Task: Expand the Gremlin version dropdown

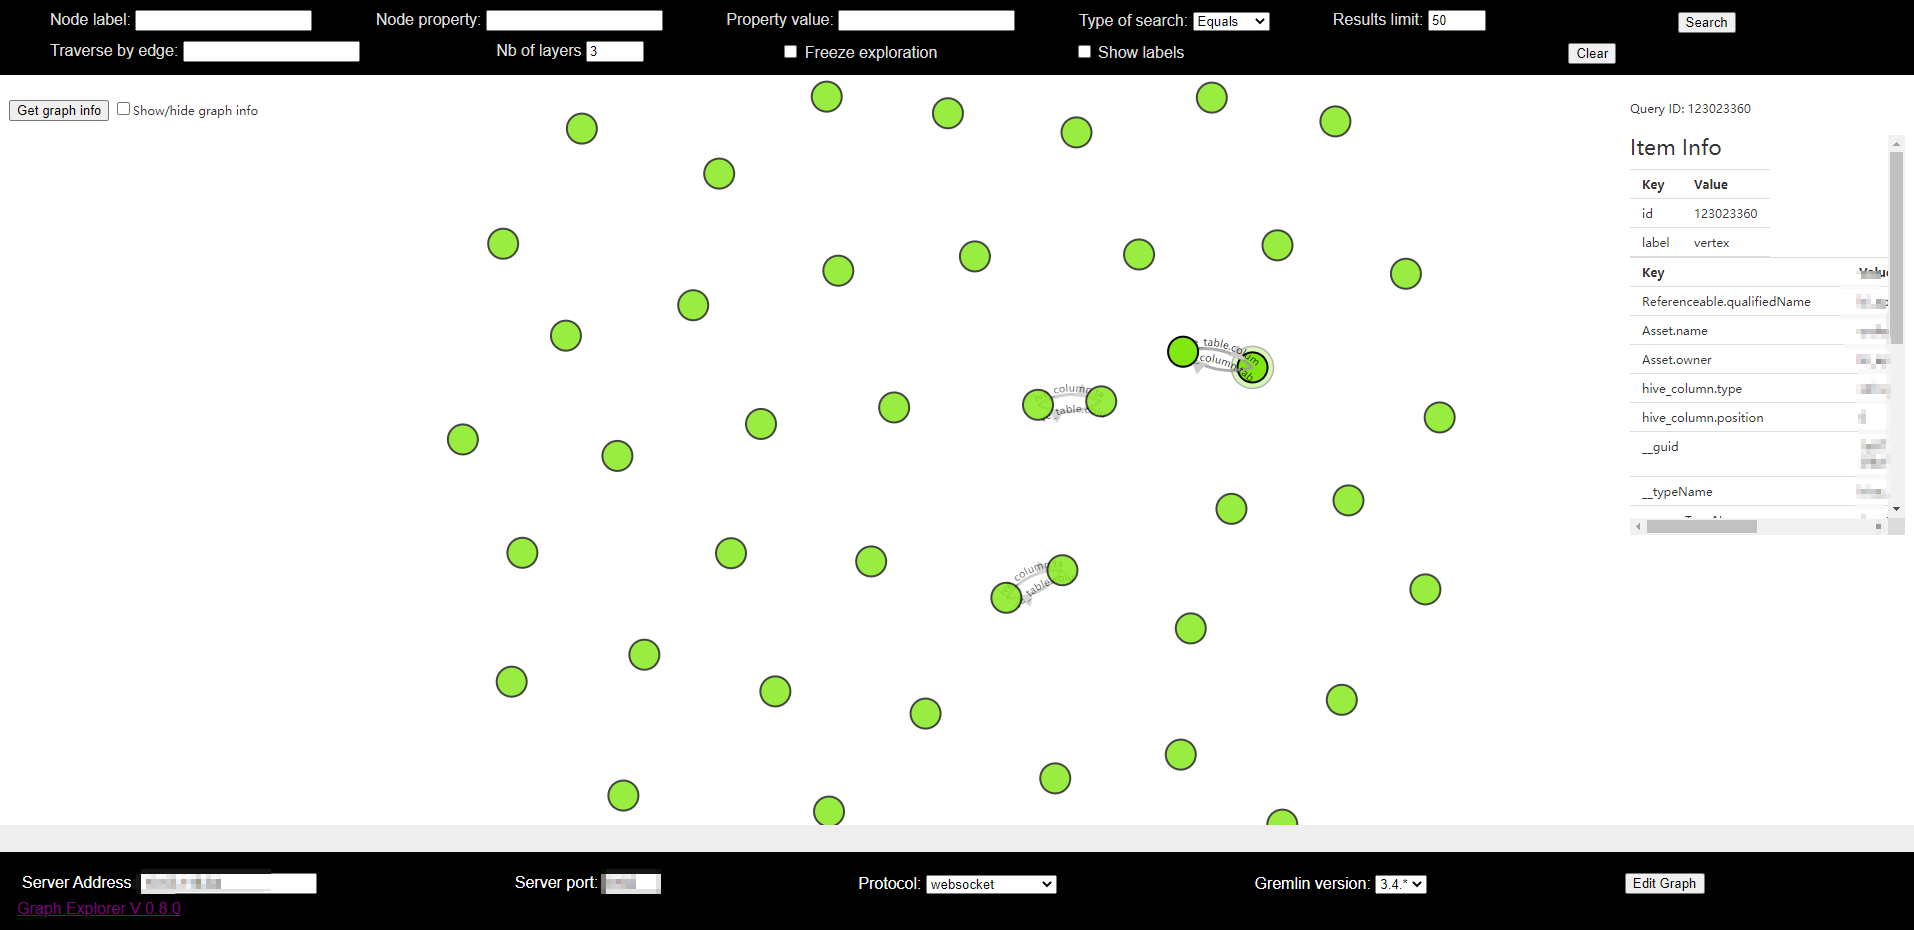Action: [x=1400, y=884]
